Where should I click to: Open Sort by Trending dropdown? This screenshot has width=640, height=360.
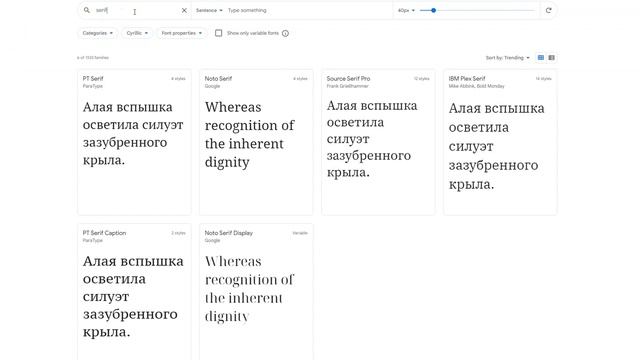pos(507,58)
